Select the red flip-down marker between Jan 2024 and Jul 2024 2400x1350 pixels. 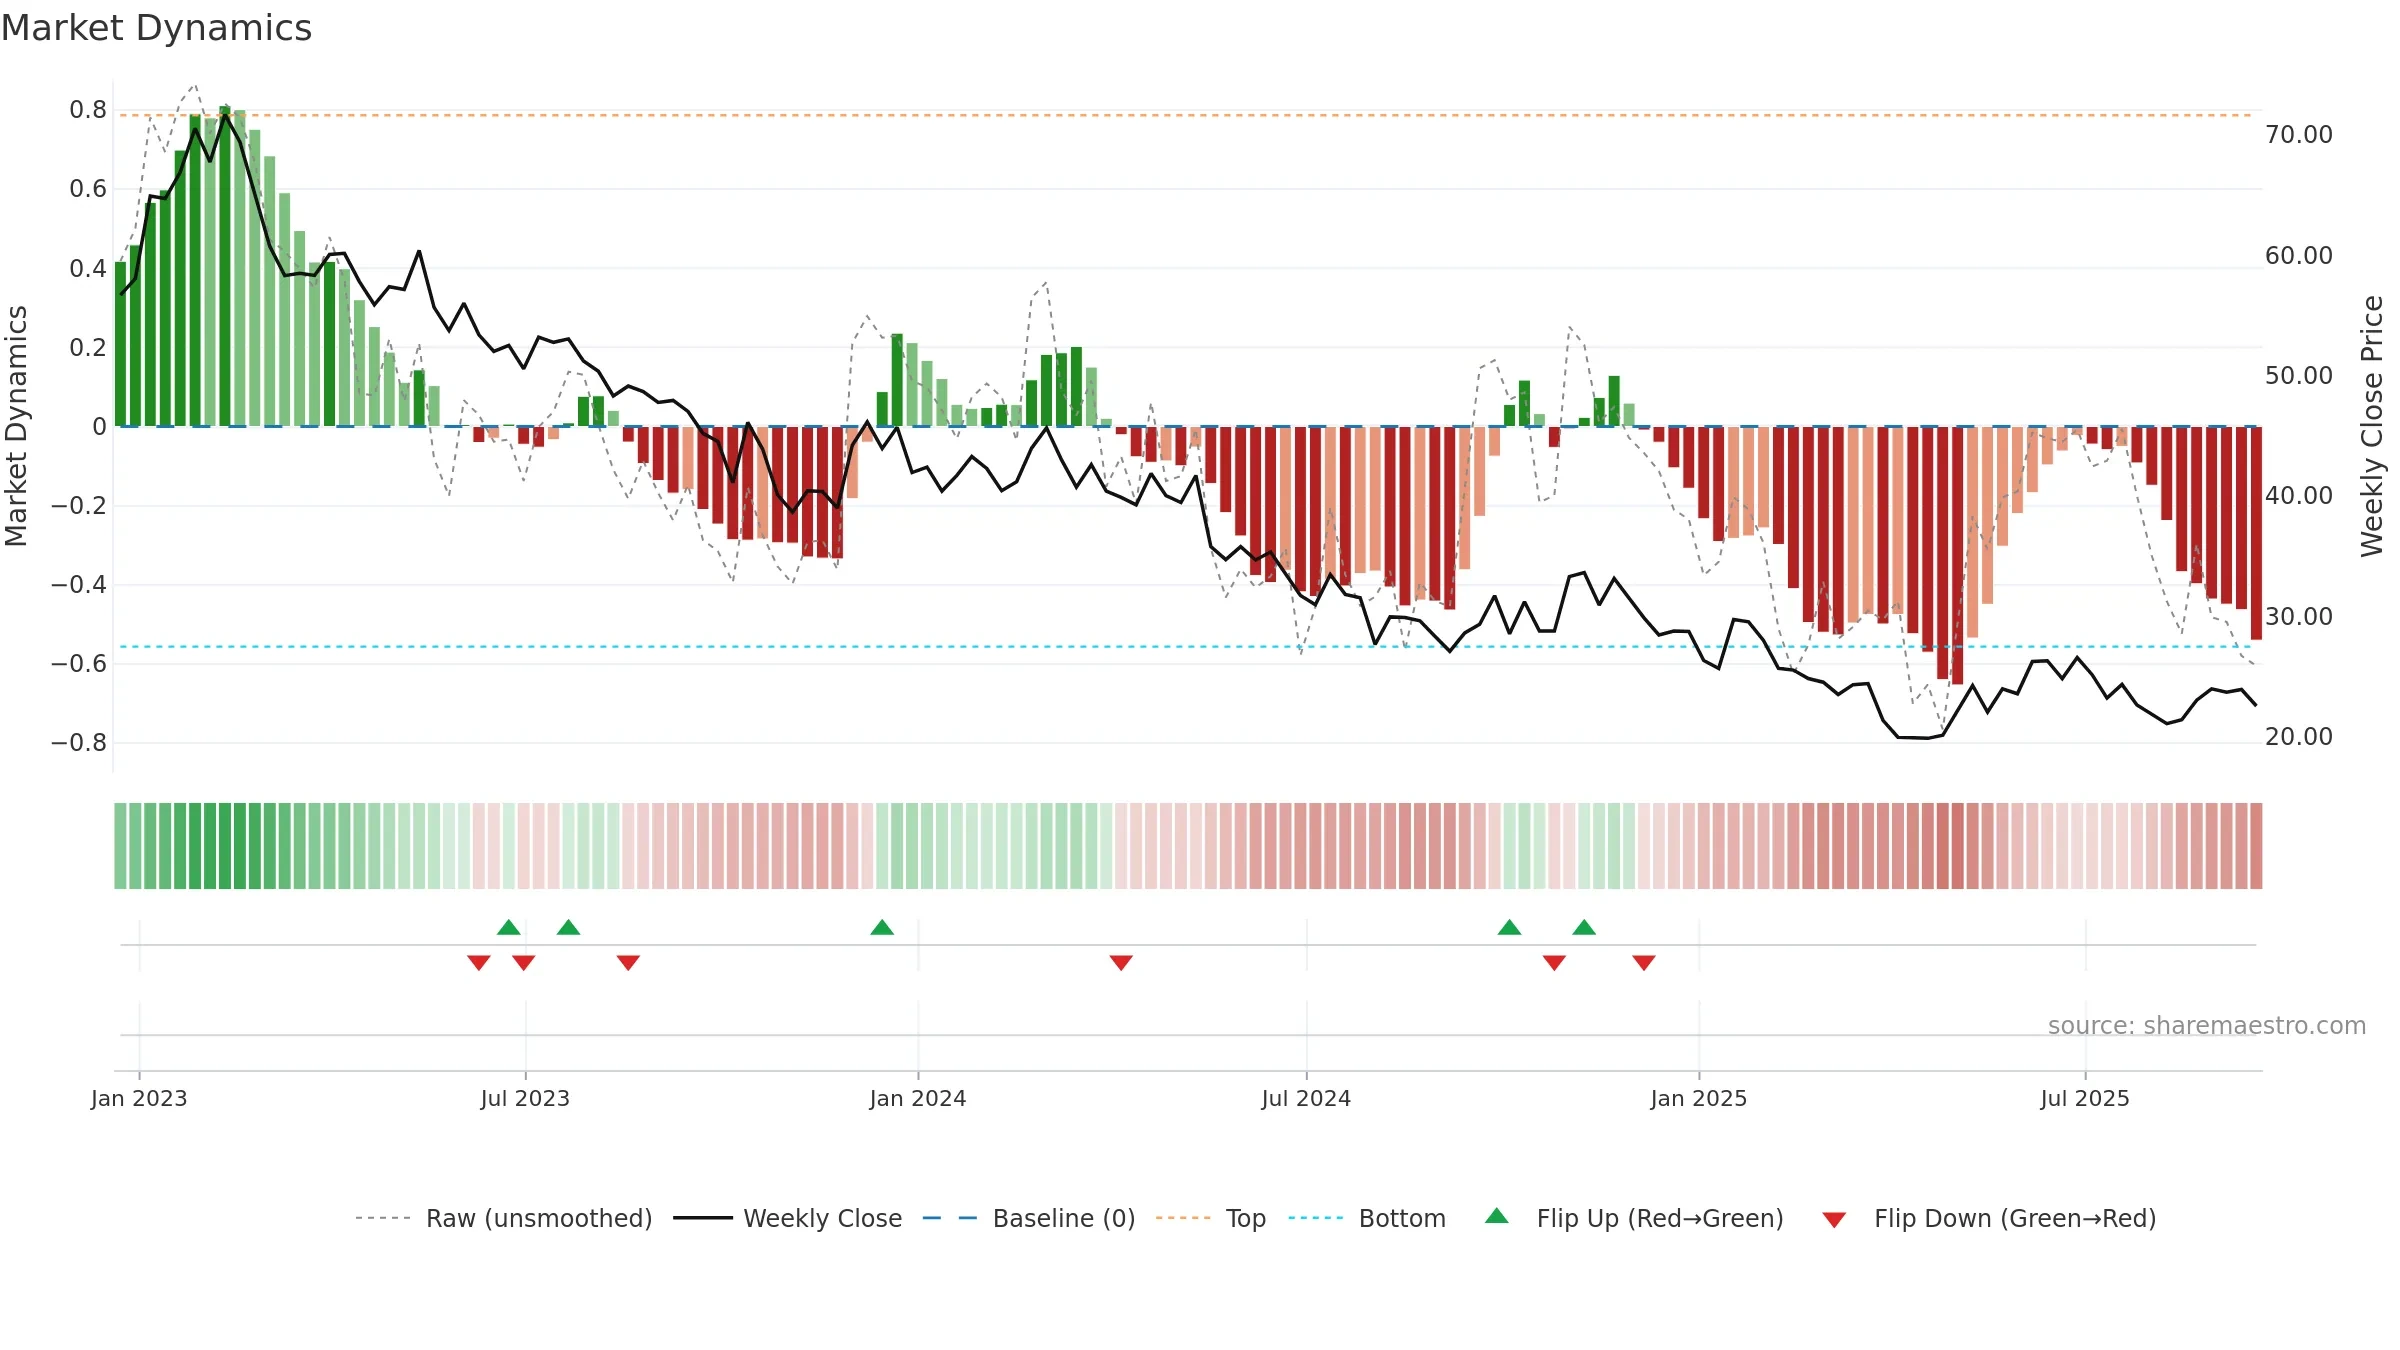(1121, 962)
